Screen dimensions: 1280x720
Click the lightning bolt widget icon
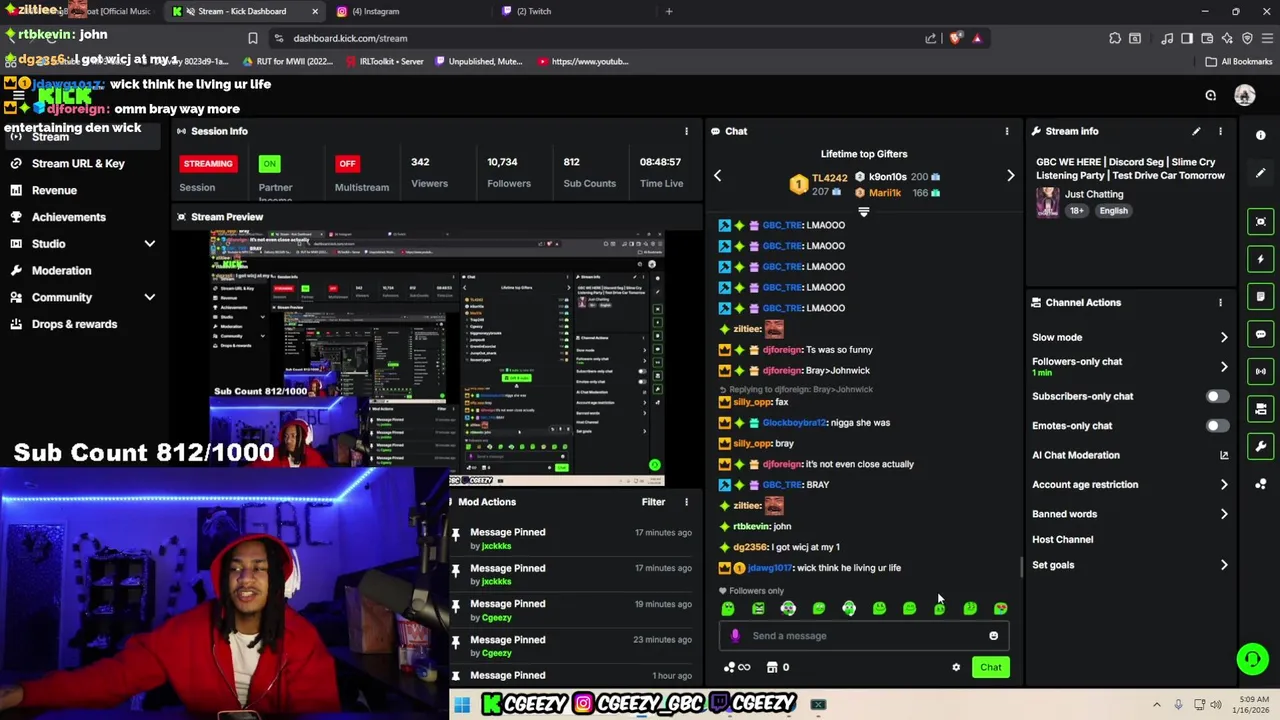[1261, 259]
